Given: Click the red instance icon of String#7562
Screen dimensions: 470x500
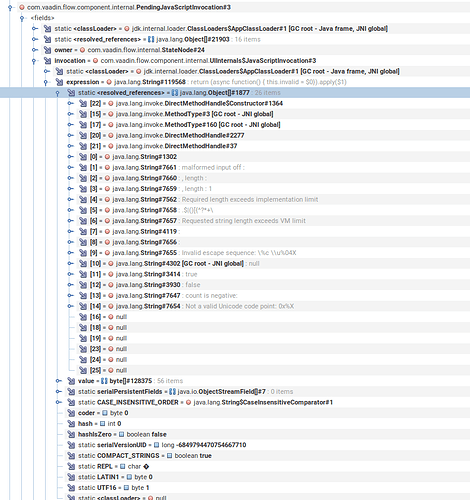Looking at the screenshot, I should tap(107, 200).
